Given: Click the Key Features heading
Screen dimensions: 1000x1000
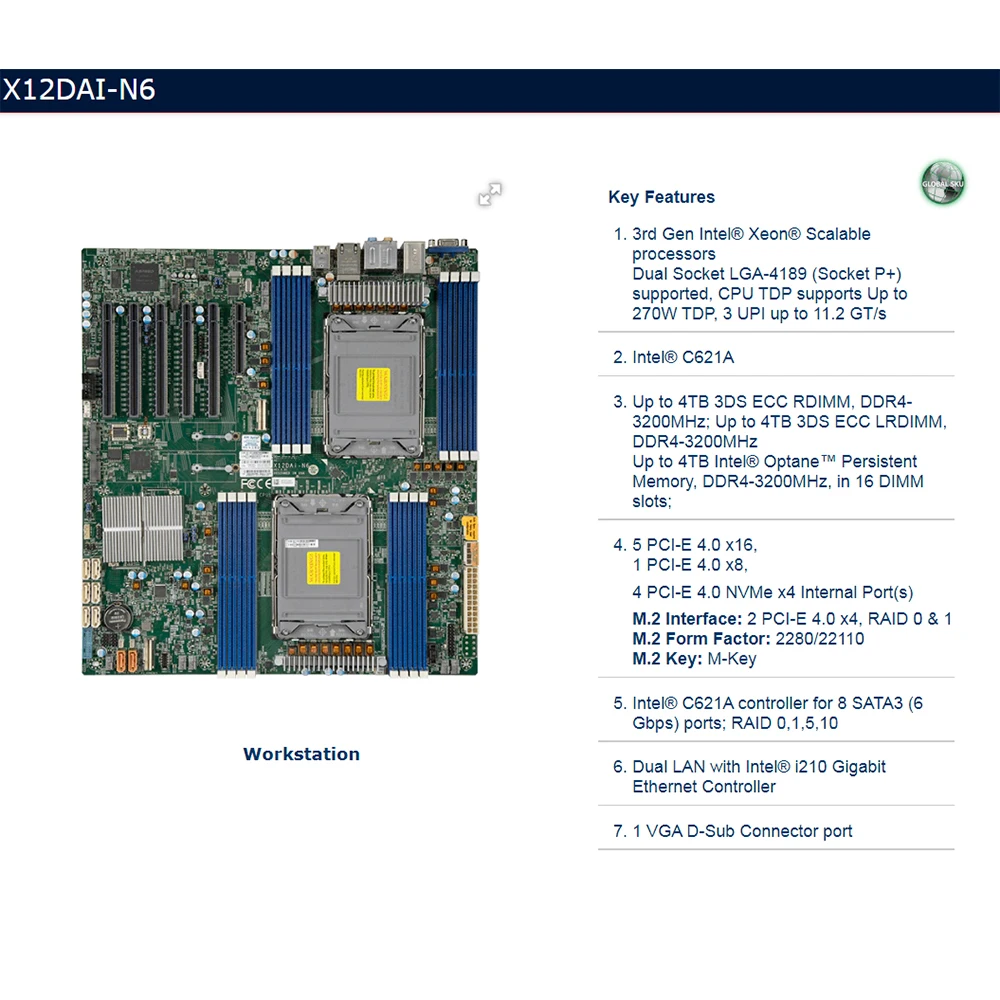Looking at the screenshot, I should click(661, 197).
